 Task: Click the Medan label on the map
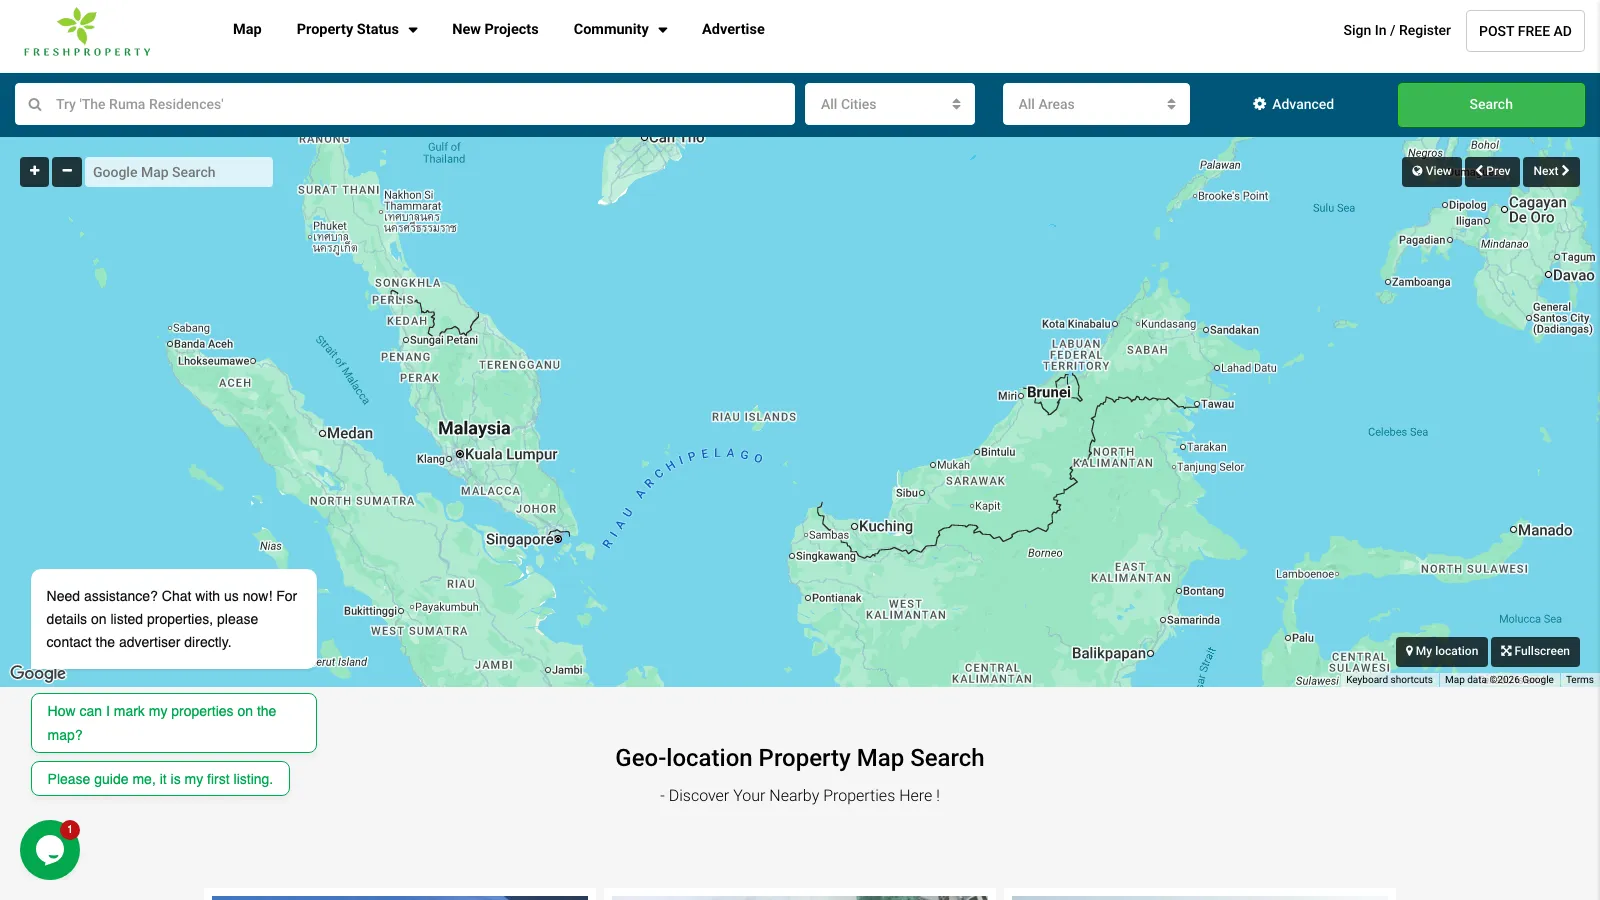click(349, 433)
